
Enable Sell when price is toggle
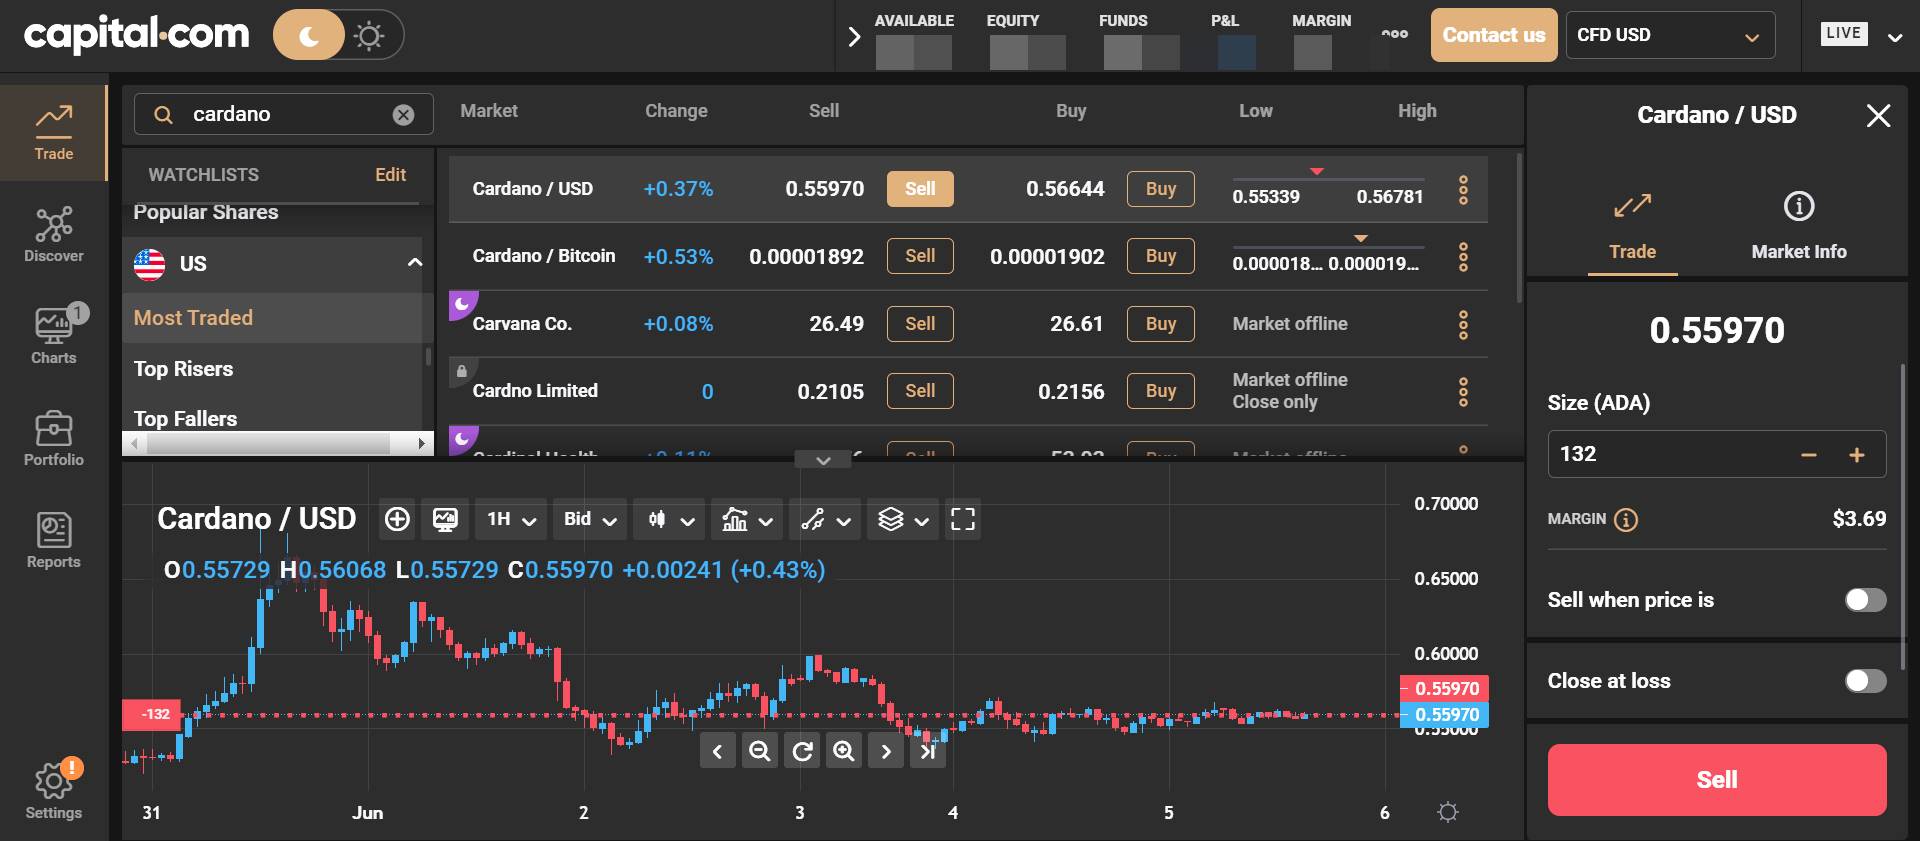tap(1865, 600)
